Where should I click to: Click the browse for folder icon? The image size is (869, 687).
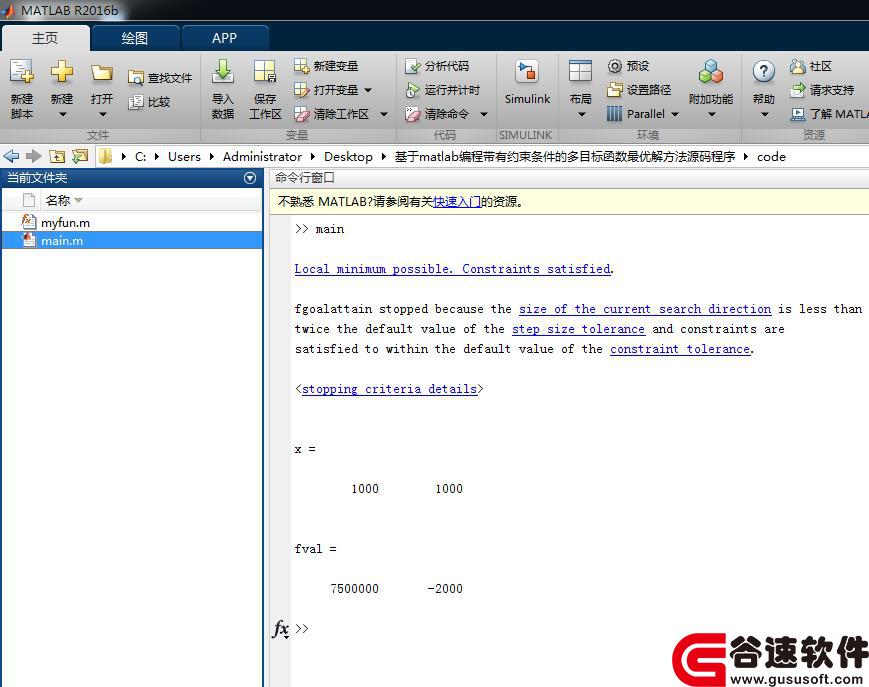[80, 156]
